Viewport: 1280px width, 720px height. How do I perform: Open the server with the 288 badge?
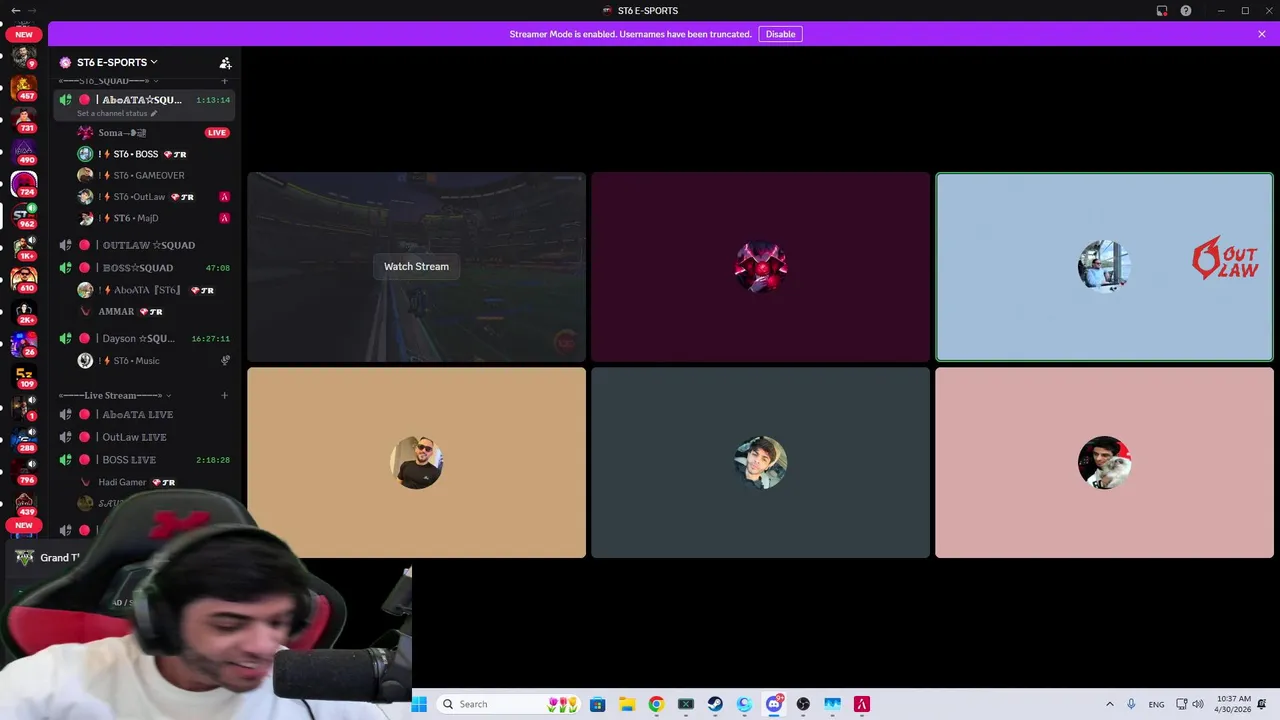pos(24,439)
